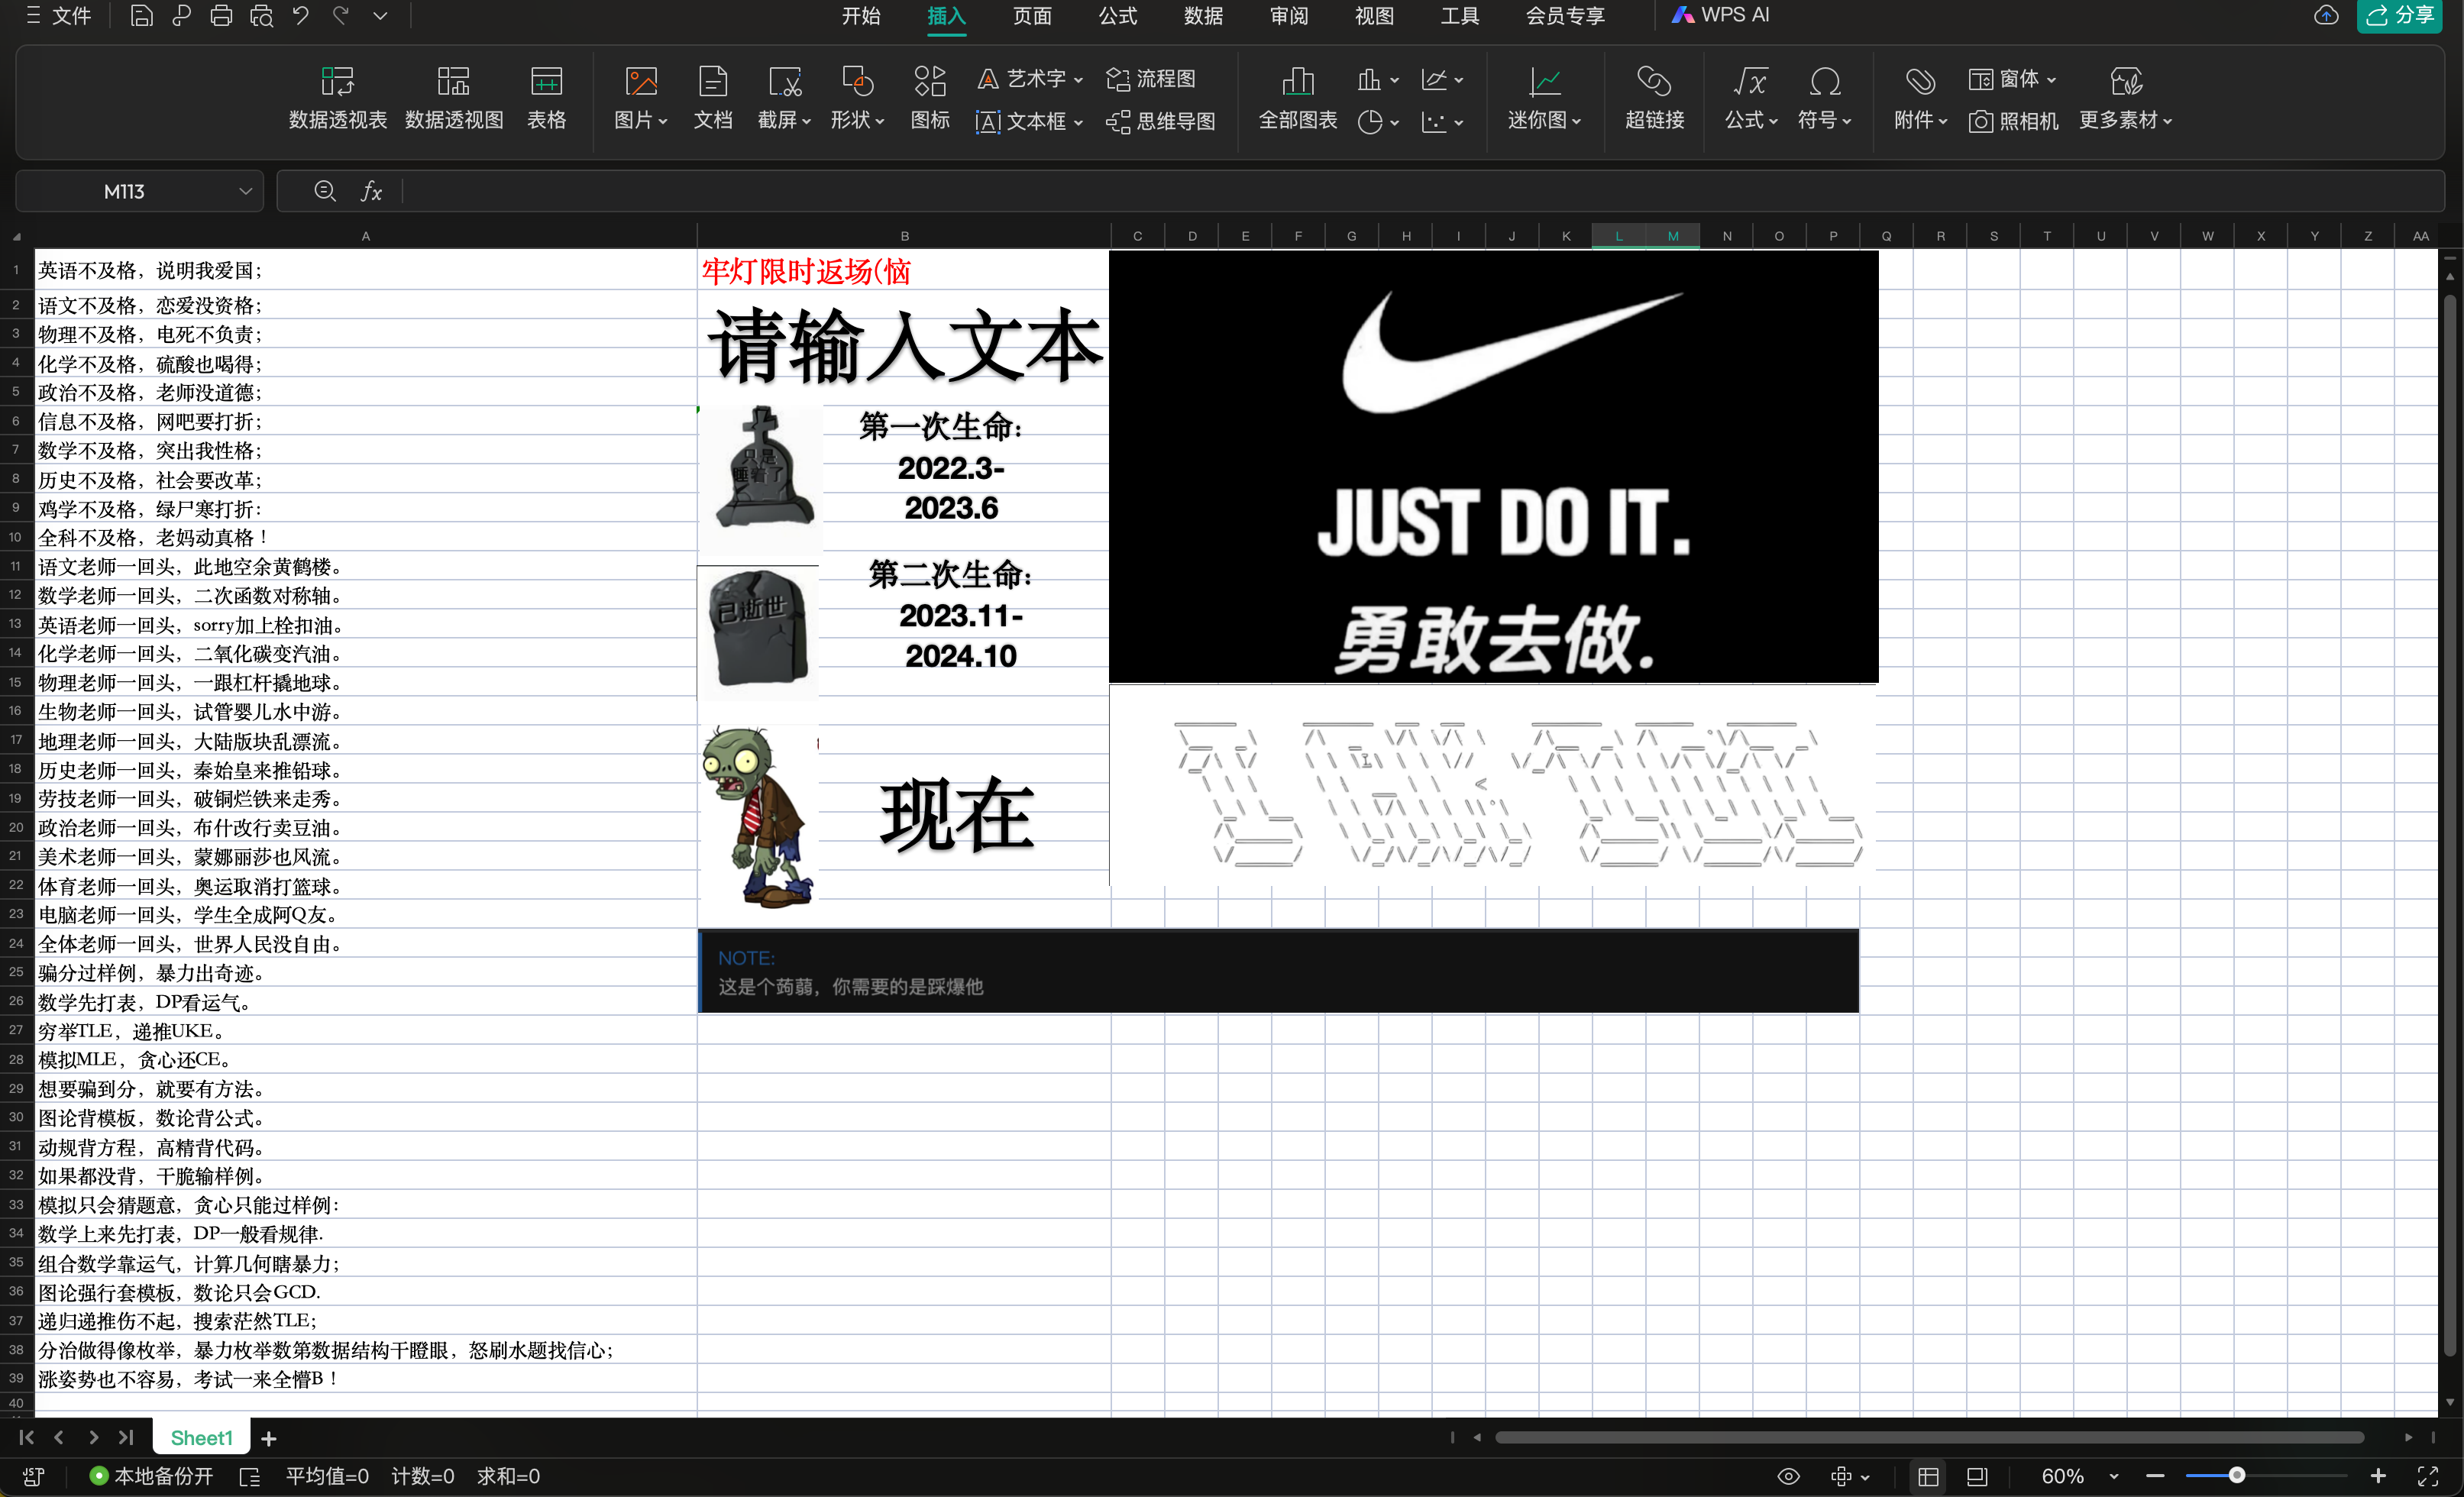Switch to the 开始 Home tab
Image resolution: width=2464 pixels, height=1497 pixels.
click(861, 16)
